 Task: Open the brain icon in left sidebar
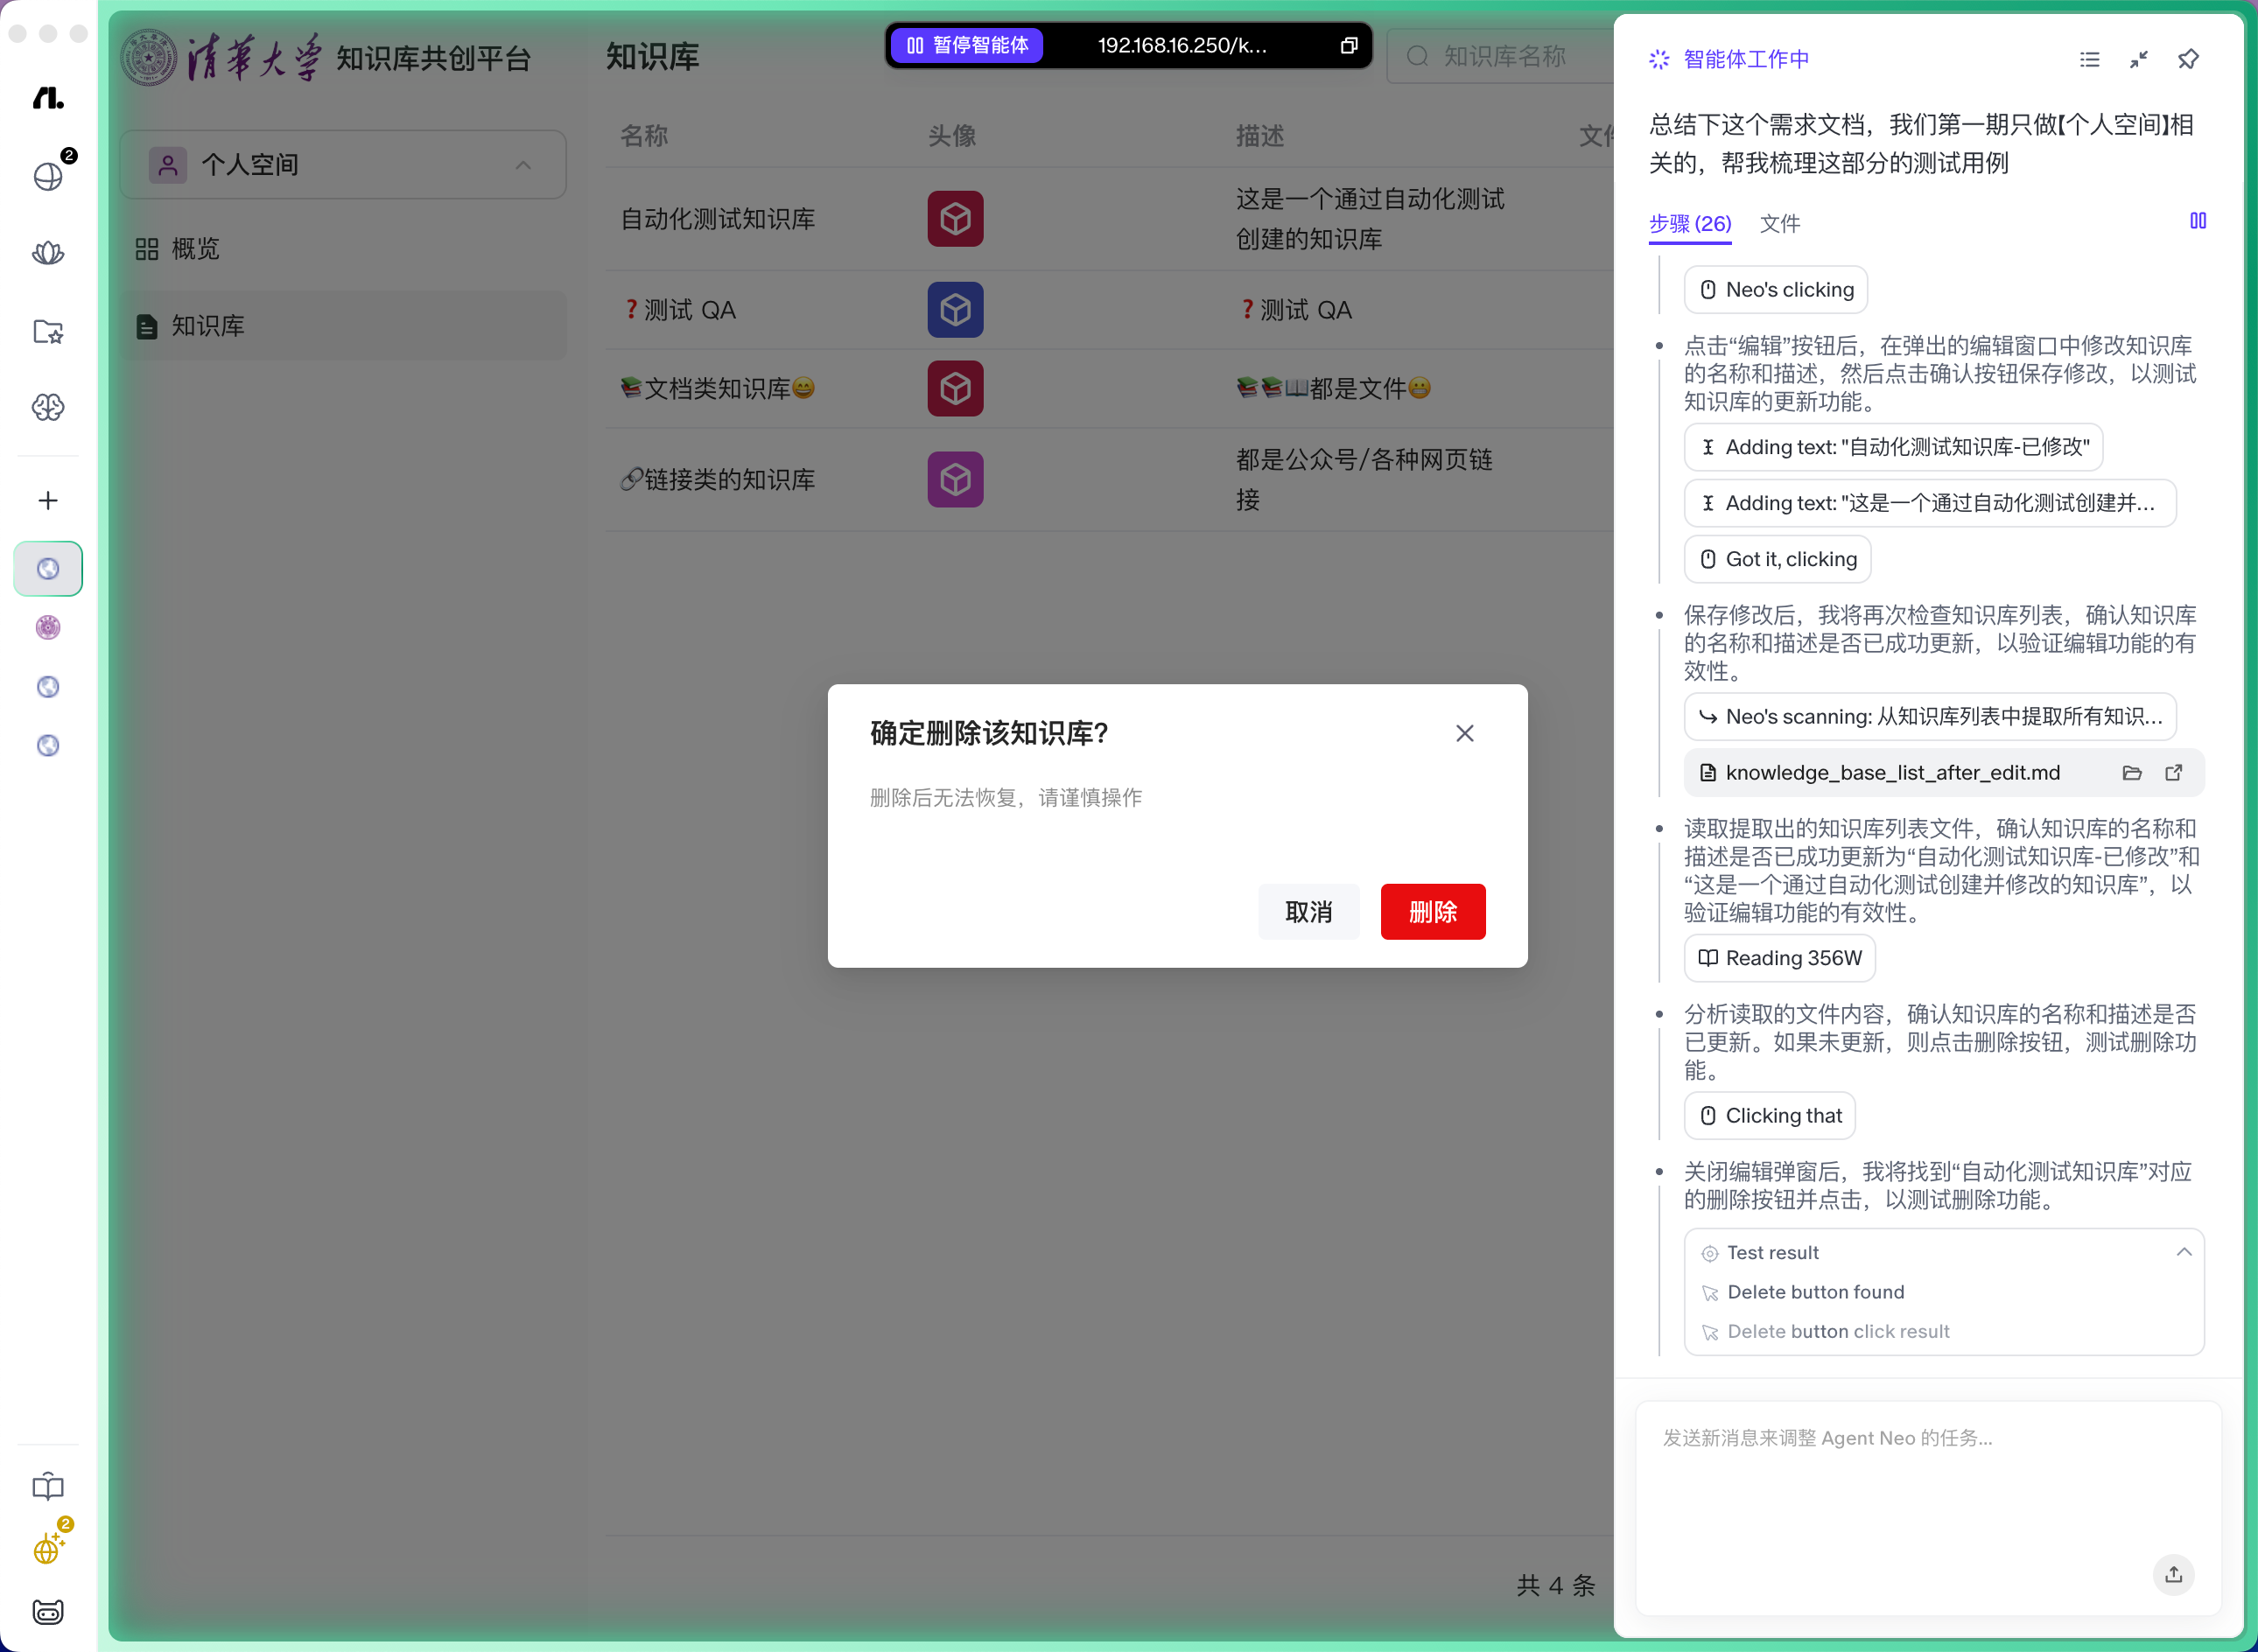tap(48, 407)
